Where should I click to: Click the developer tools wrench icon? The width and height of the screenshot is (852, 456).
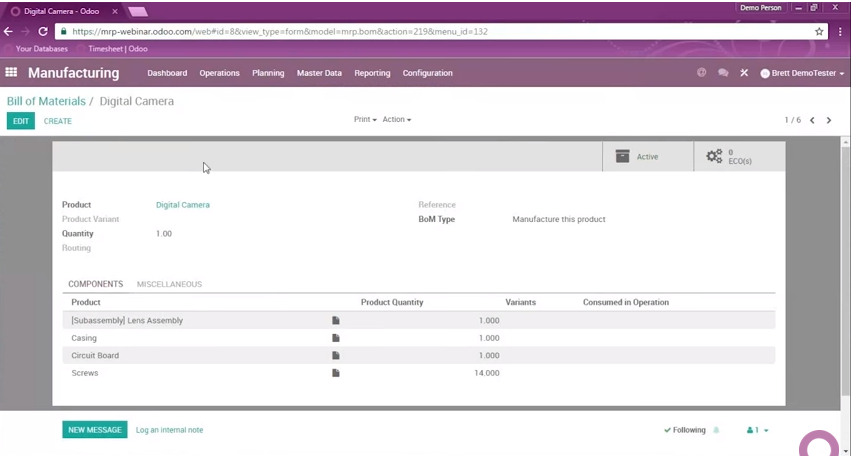tap(744, 73)
